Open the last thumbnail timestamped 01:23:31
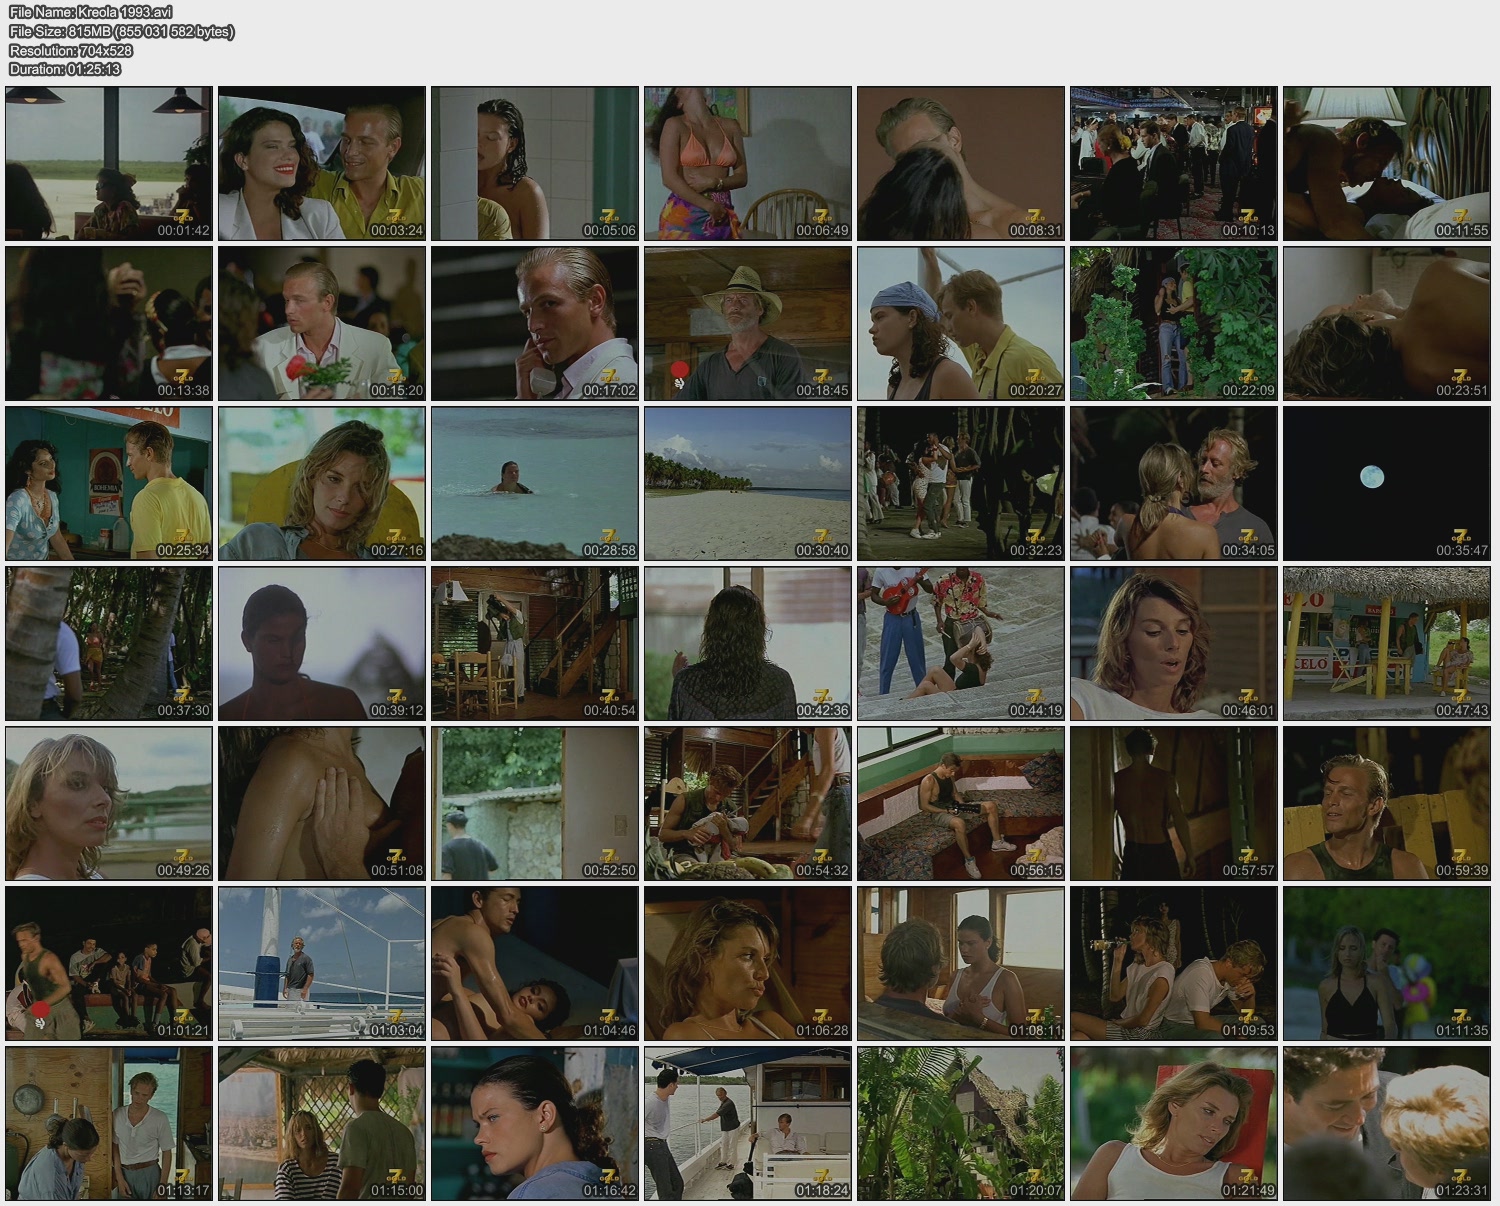This screenshot has width=1500, height=1206. coord(1386,1123)
